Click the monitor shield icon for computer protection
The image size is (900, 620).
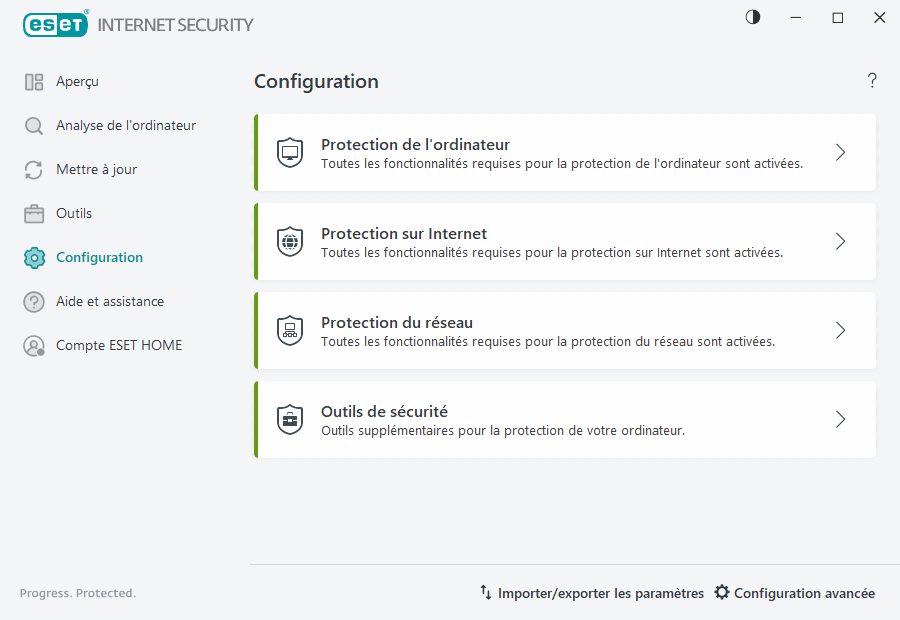[290, 152]
